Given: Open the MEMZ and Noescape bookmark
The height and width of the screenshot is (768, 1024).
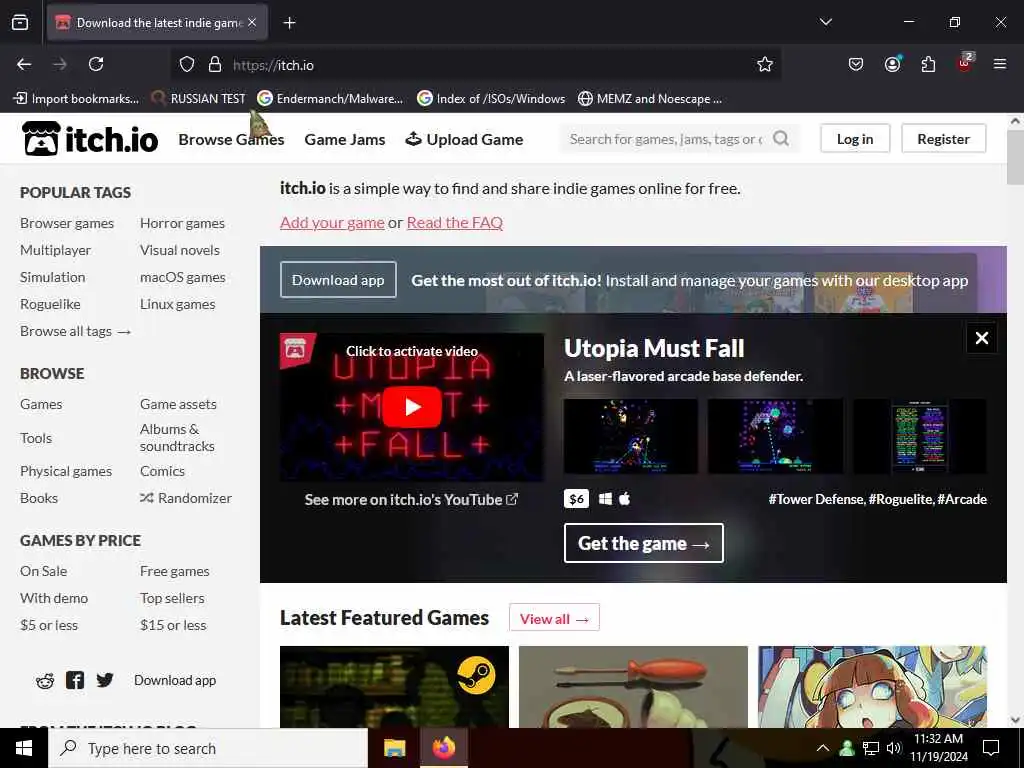Looking at the screenshot, I should point(650,99).
